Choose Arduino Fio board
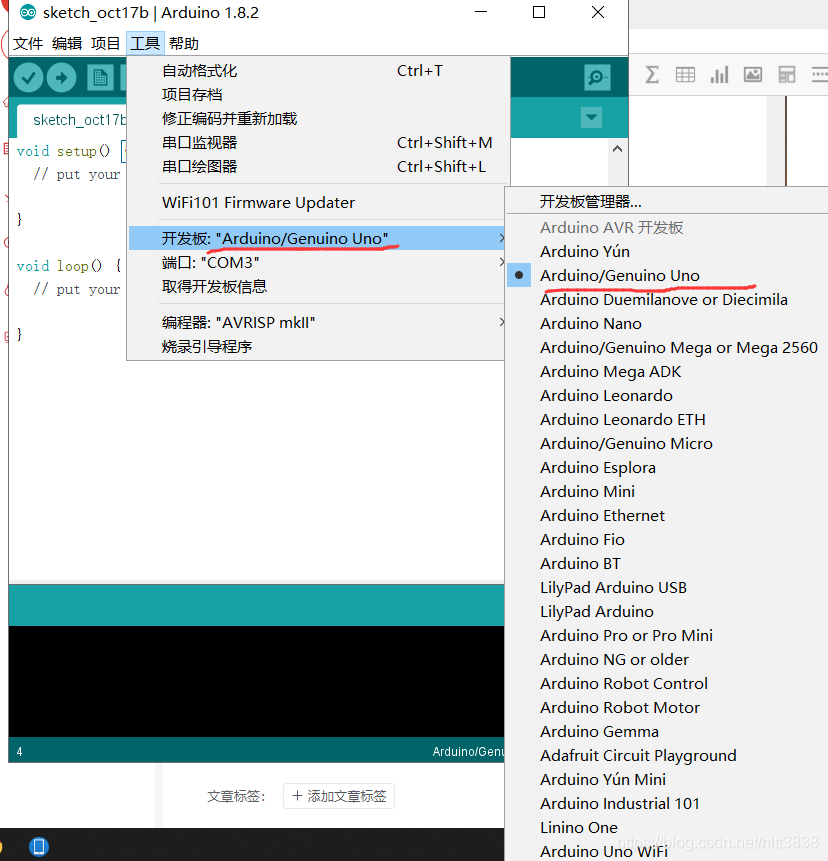This screenshot has width=828, height=861. tap(667, 540)
